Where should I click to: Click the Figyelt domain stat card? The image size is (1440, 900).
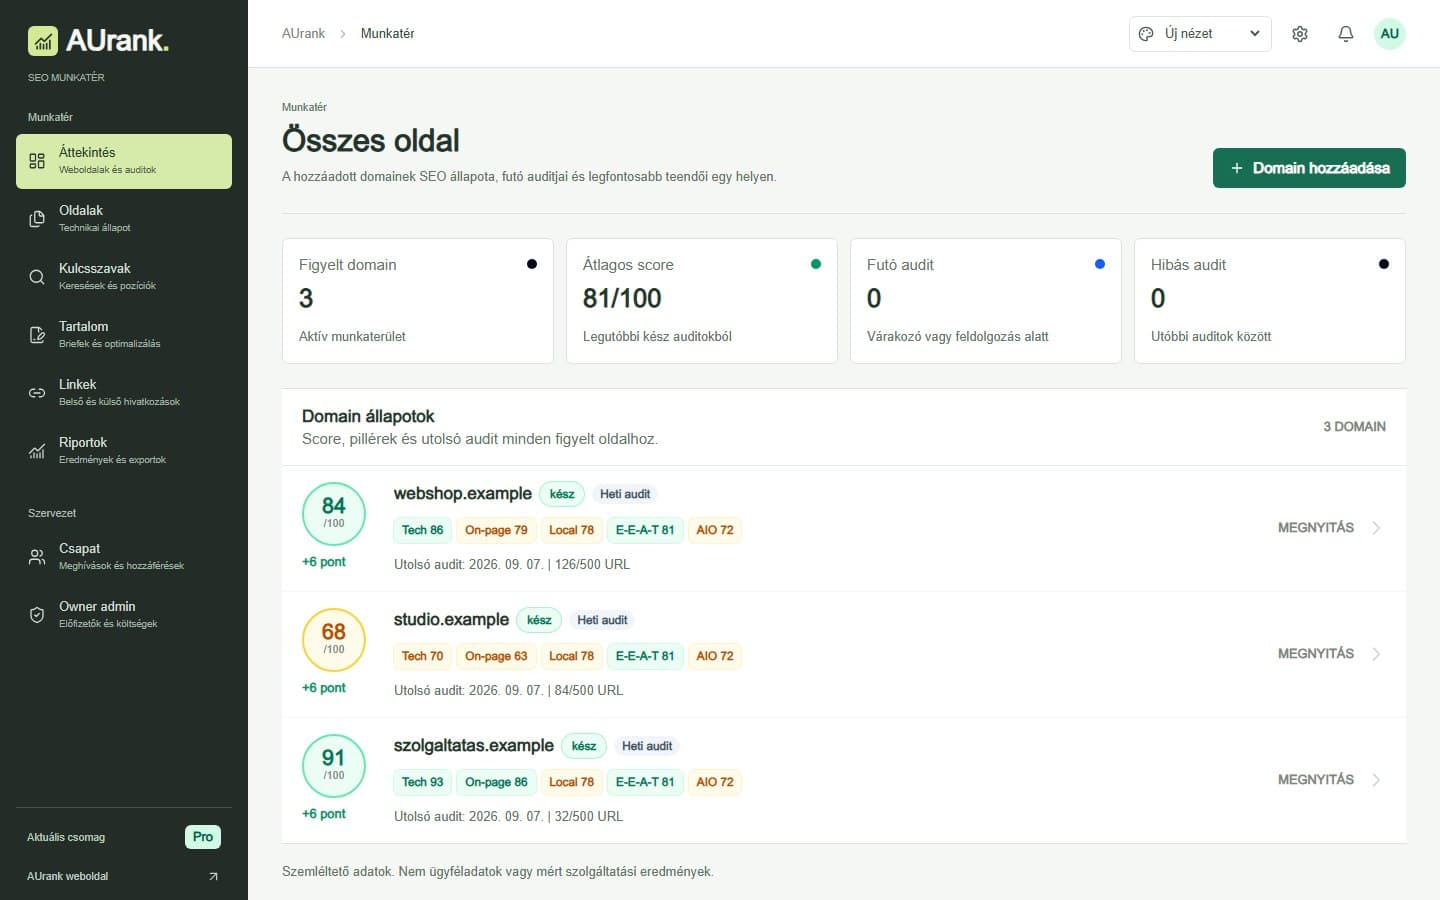tap(418, 301)
